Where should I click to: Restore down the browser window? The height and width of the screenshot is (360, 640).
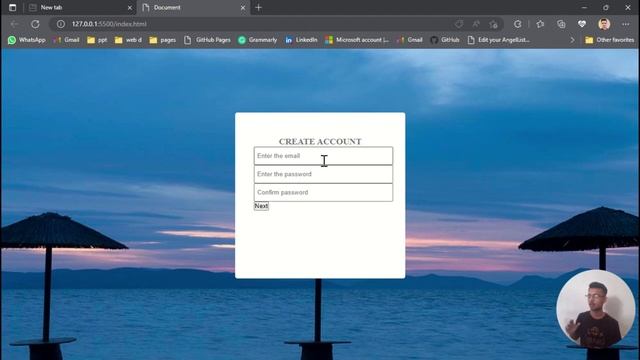[606, 7]
